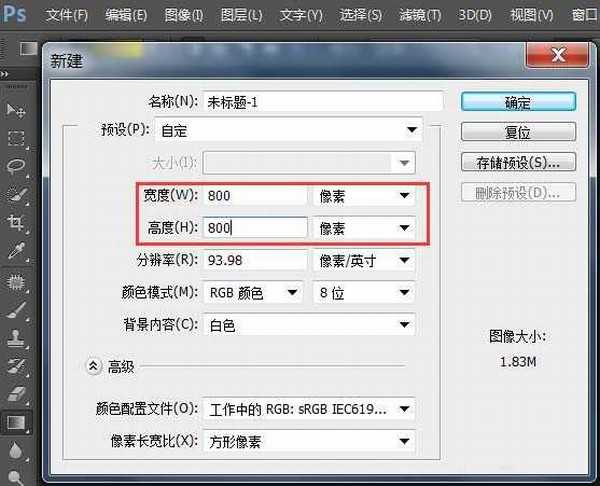Open the 预设 preset dropdown
600x486 pixels.
312,130
